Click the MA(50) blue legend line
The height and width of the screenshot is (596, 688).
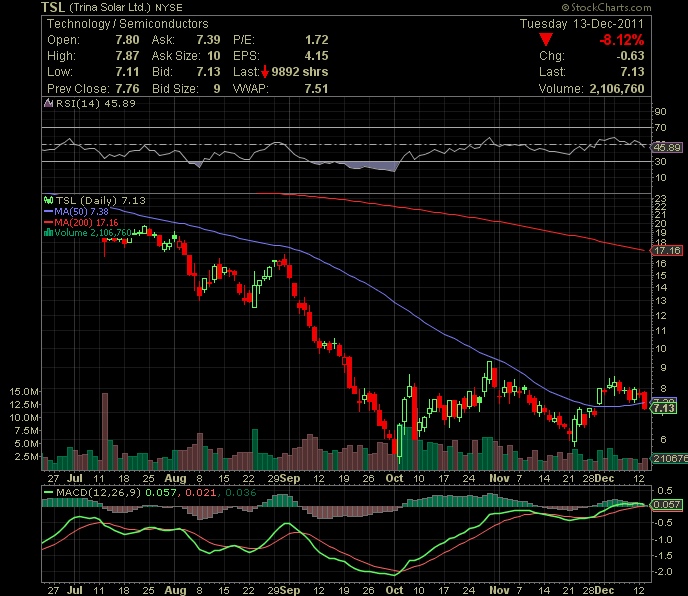[48, 212]
